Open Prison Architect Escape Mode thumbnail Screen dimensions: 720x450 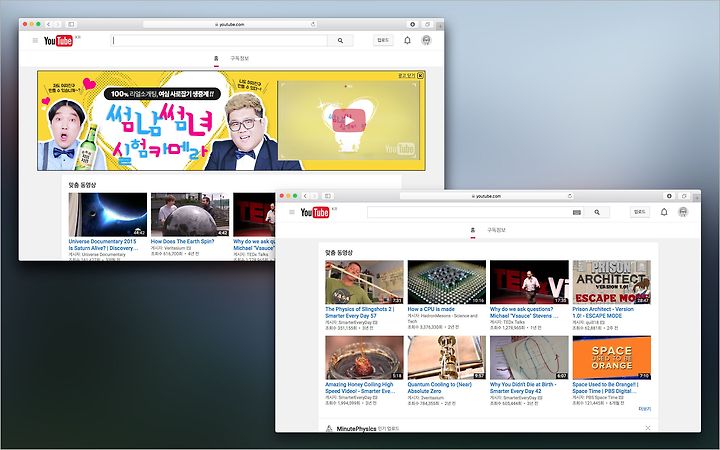click(x=612, y=282)
